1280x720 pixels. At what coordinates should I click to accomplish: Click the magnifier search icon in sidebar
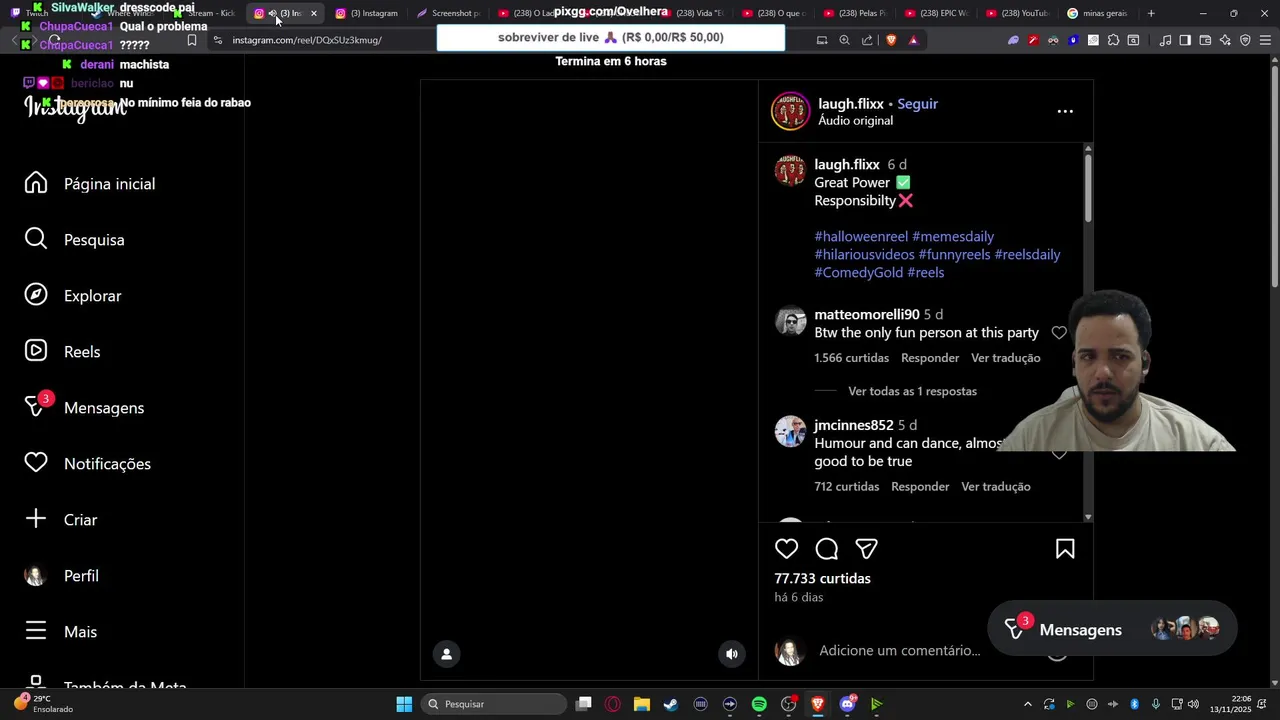pos(36,239)
